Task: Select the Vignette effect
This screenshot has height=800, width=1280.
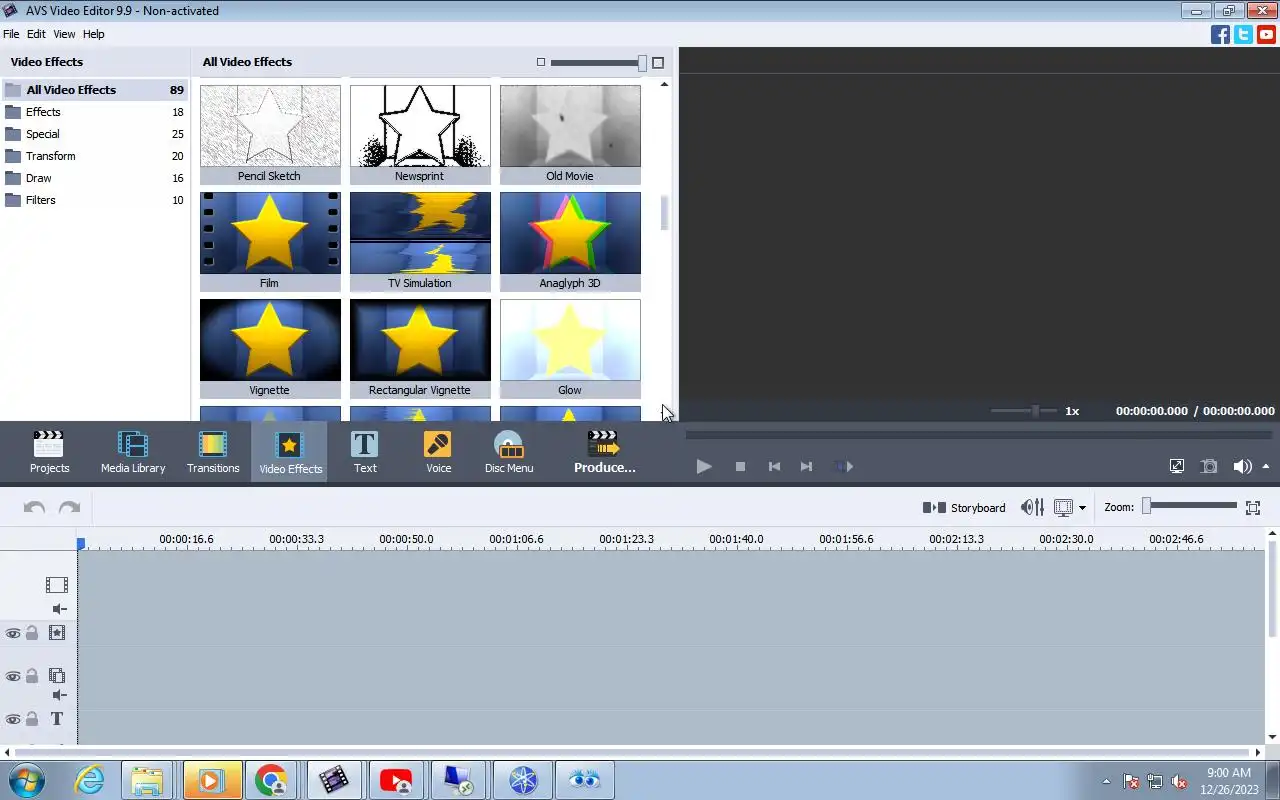Action: point(270,348)
